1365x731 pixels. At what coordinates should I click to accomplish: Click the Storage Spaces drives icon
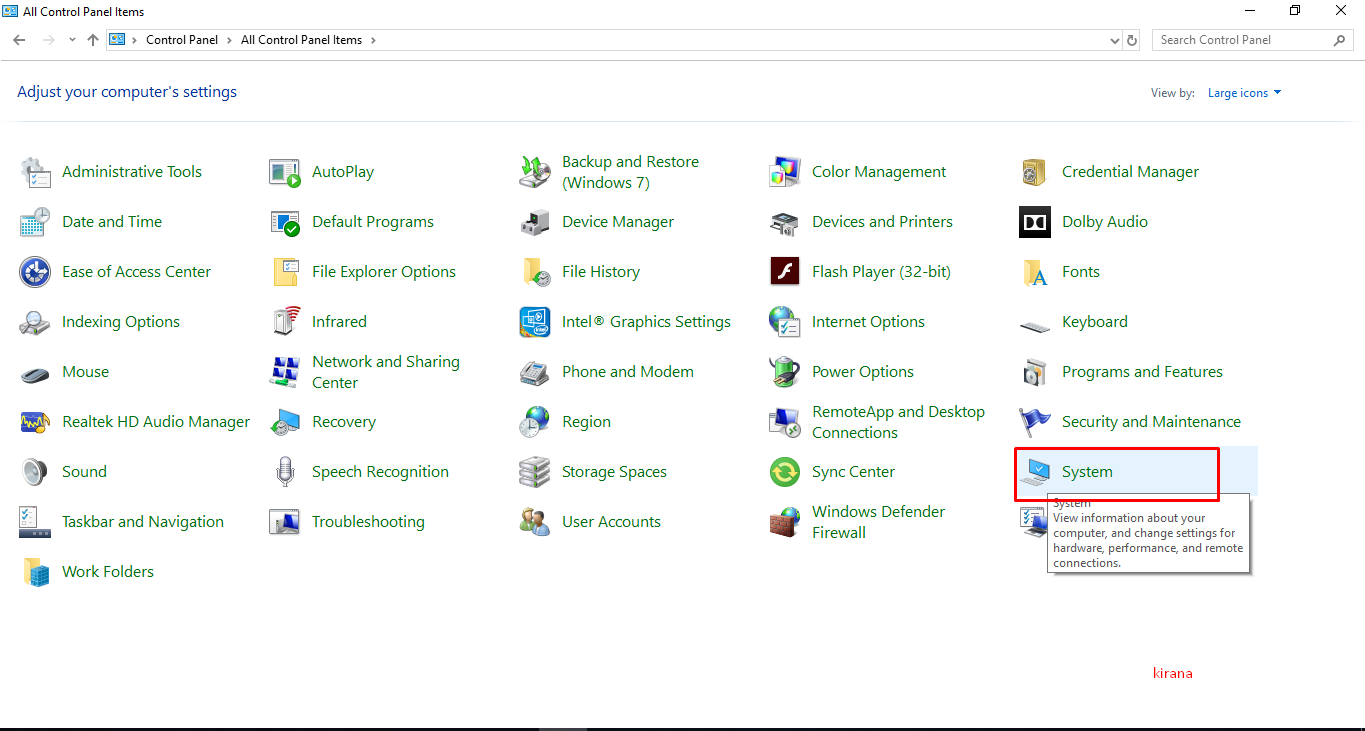point(535,472)
